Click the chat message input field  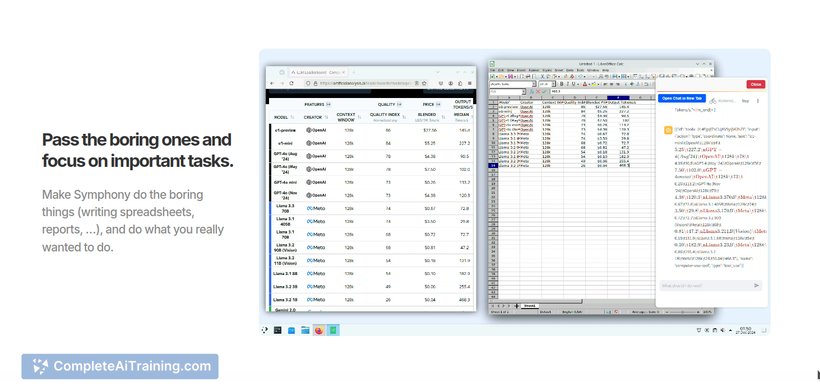point(705,286)
